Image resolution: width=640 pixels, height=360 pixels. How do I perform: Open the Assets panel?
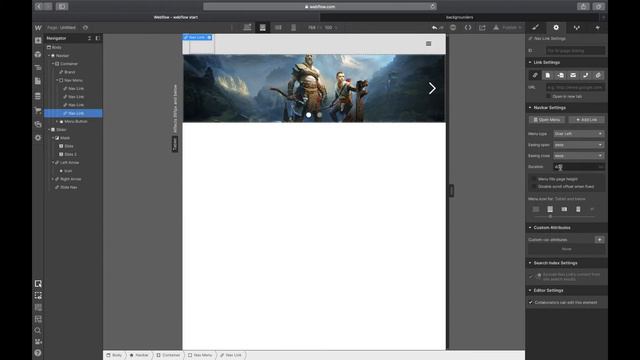click(38, 124)
